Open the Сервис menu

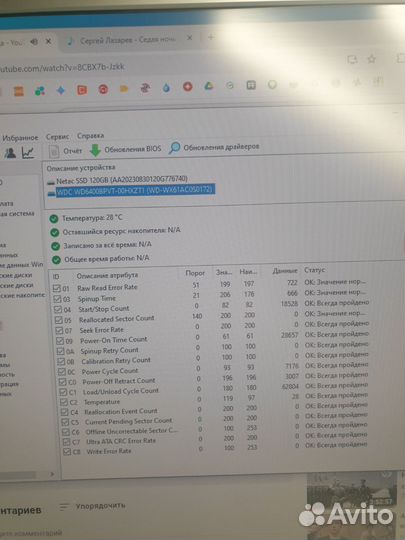(58, 137)
